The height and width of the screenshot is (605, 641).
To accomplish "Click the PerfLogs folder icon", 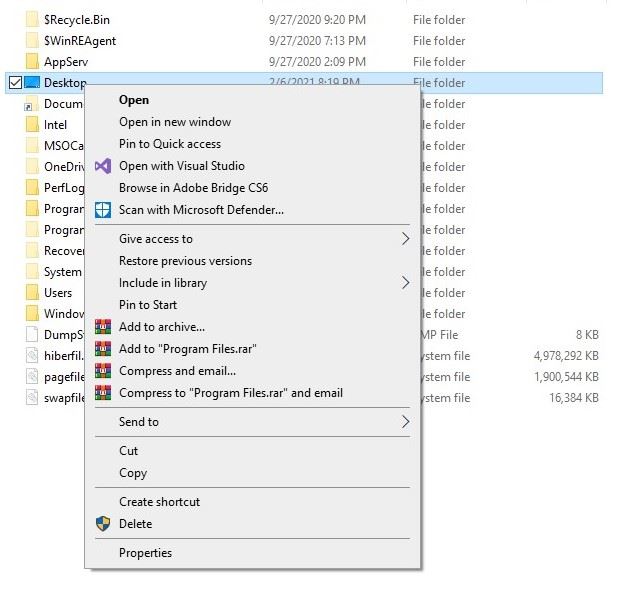I will [32, 188].
